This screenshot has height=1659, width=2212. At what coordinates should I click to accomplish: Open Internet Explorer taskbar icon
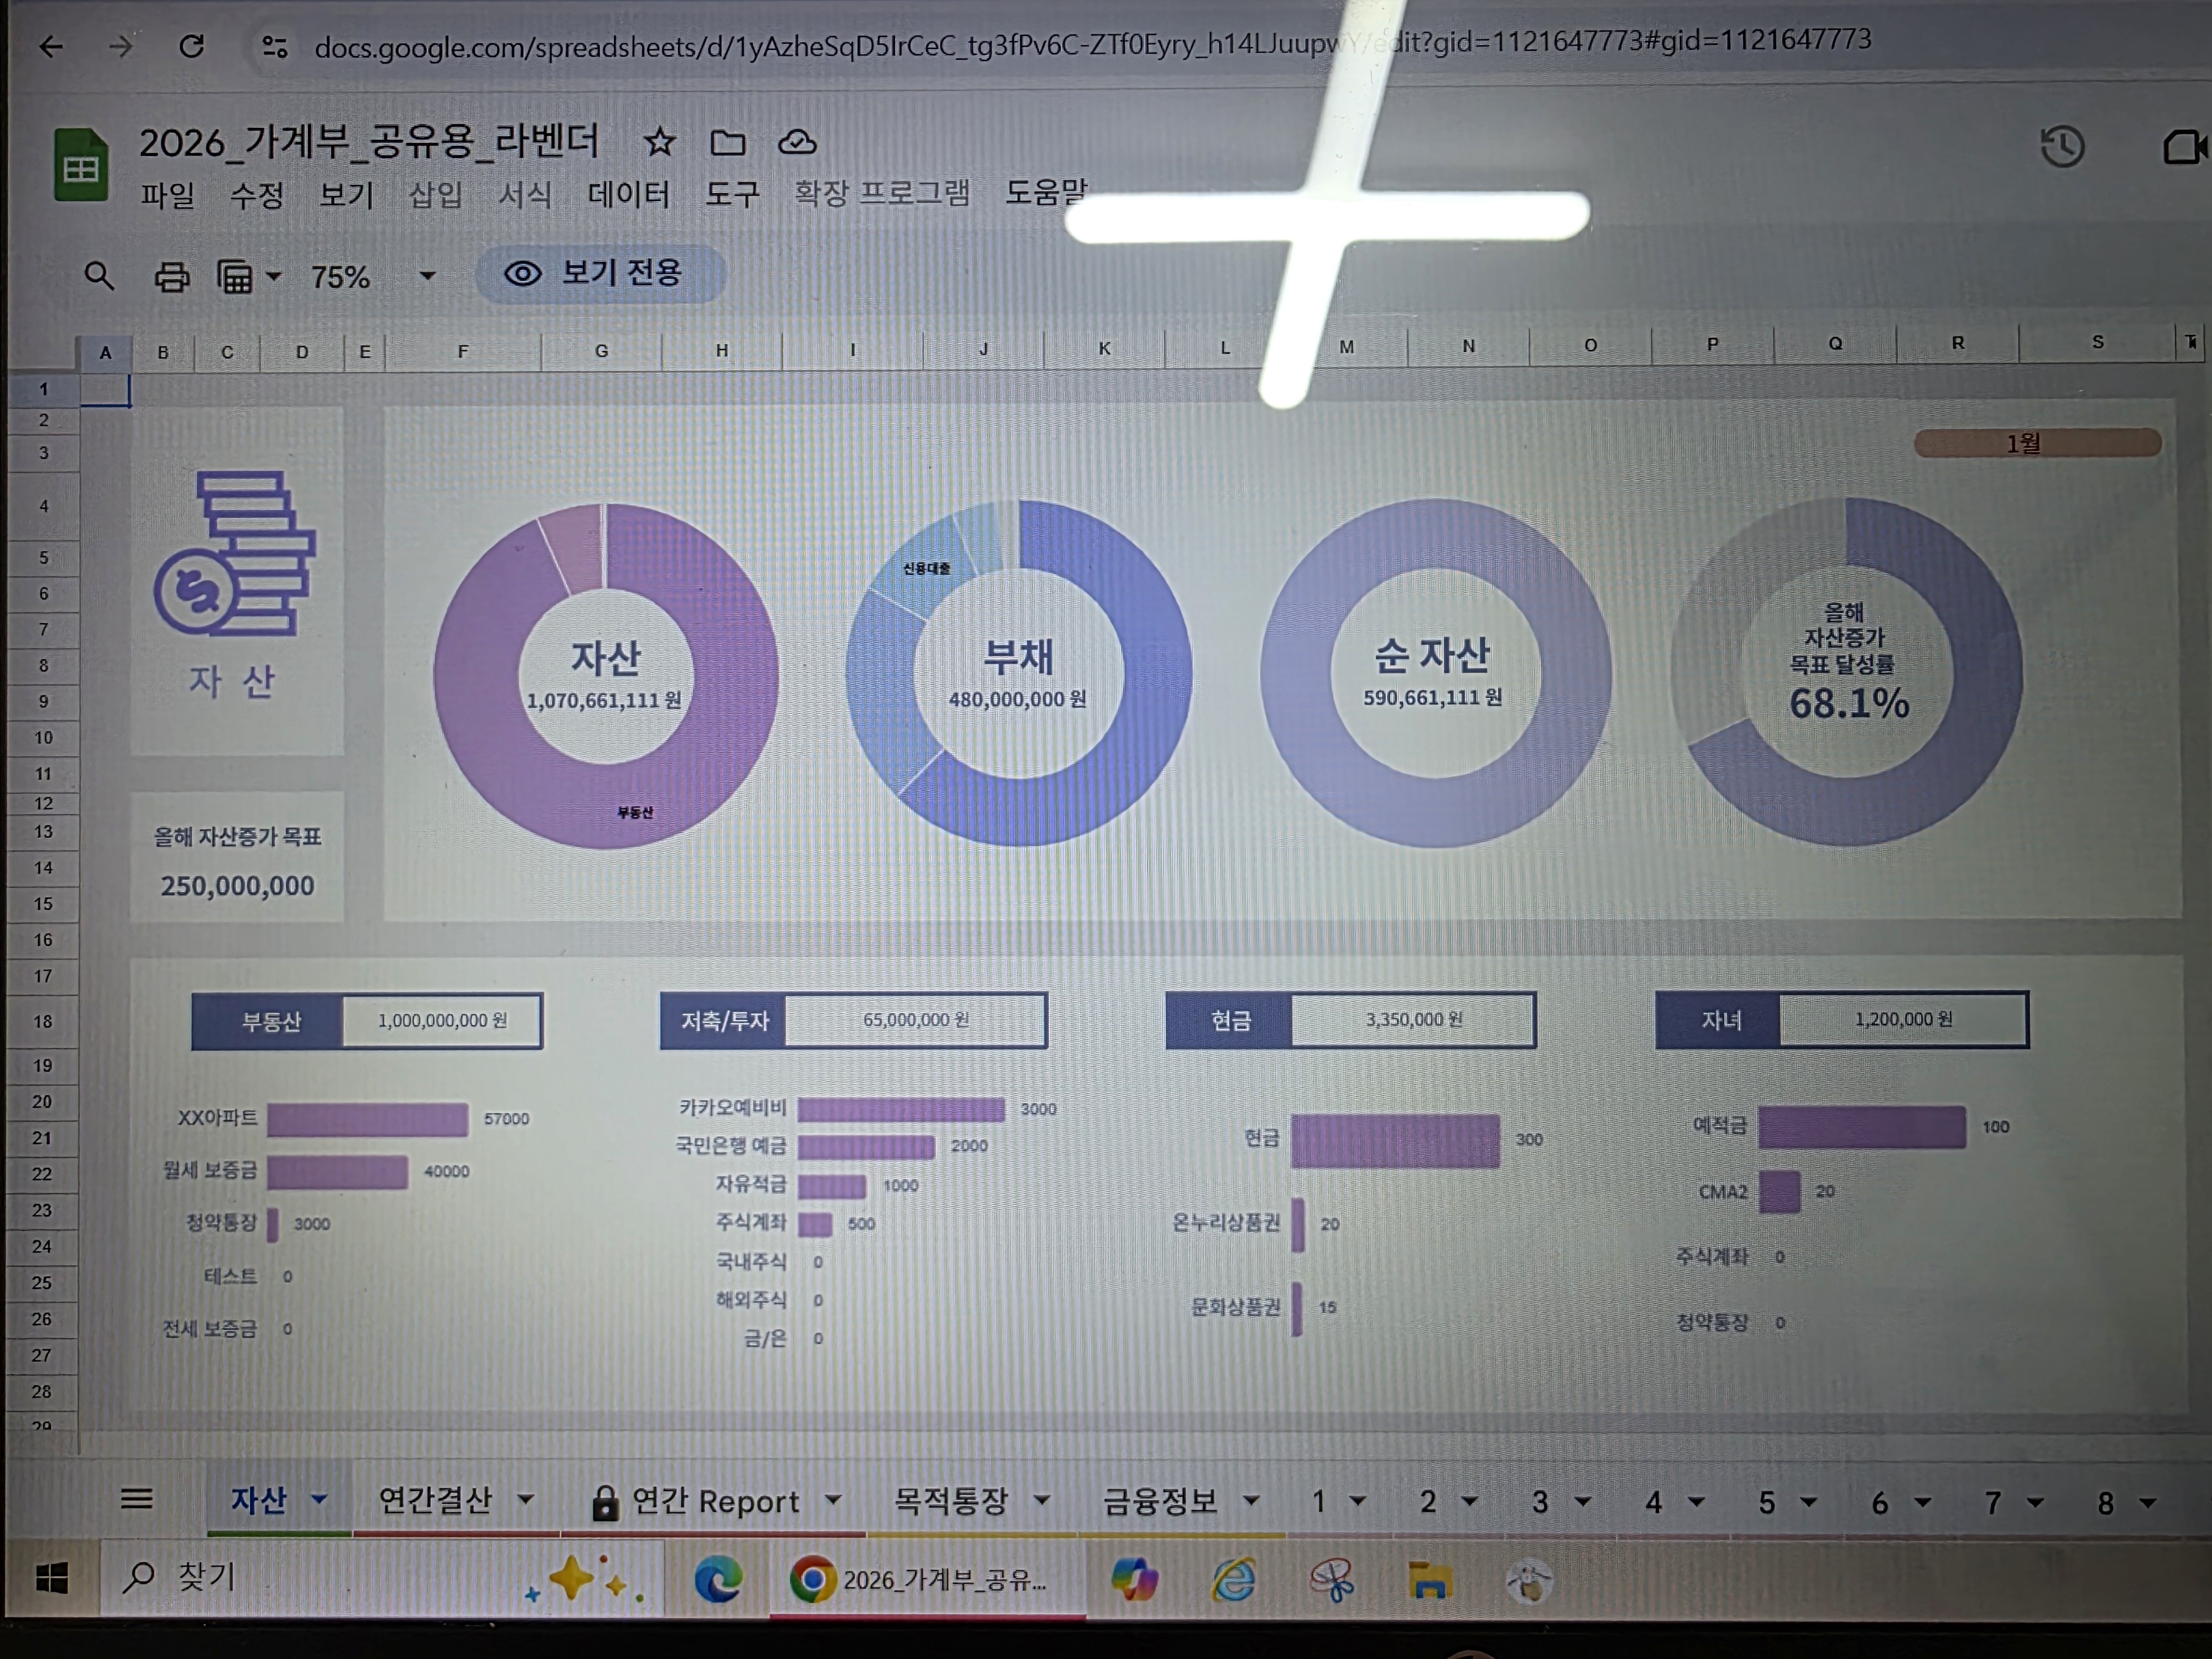1233,1580
